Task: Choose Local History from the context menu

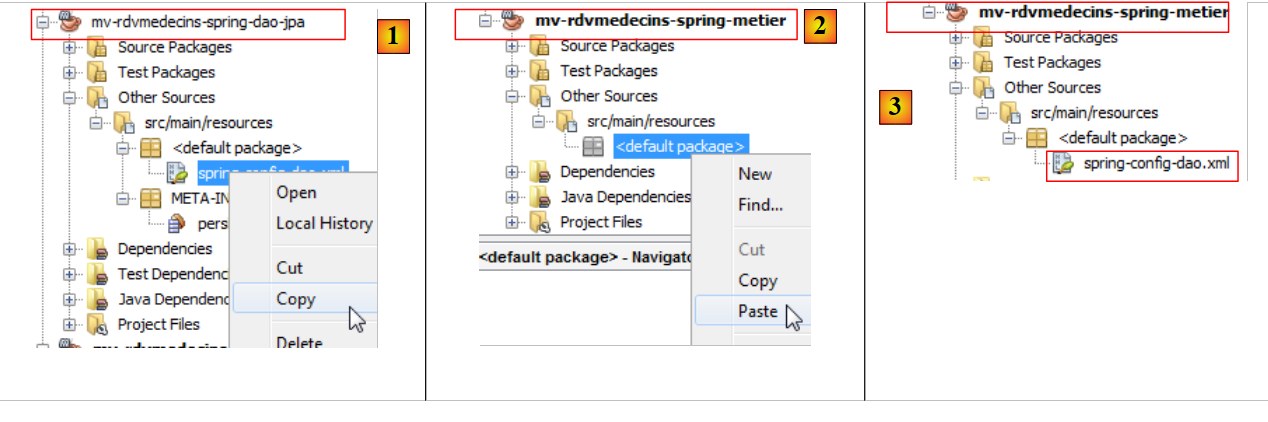Action: pyautogui.click(x=323, y=223)
